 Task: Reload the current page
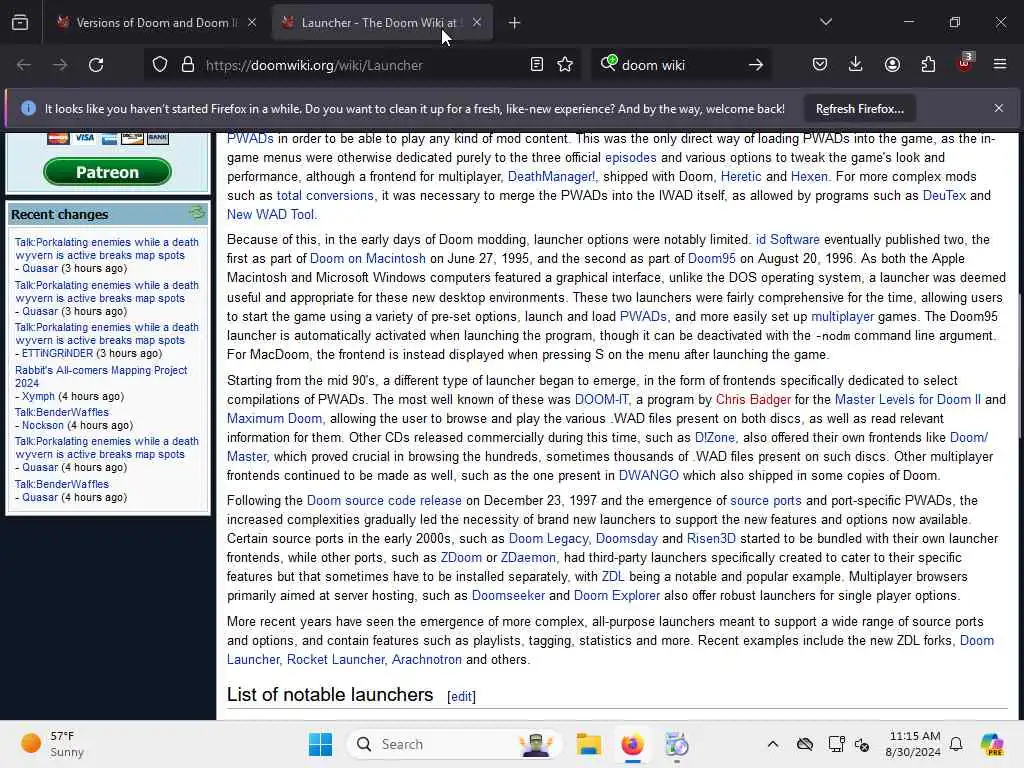coord(96,65)
